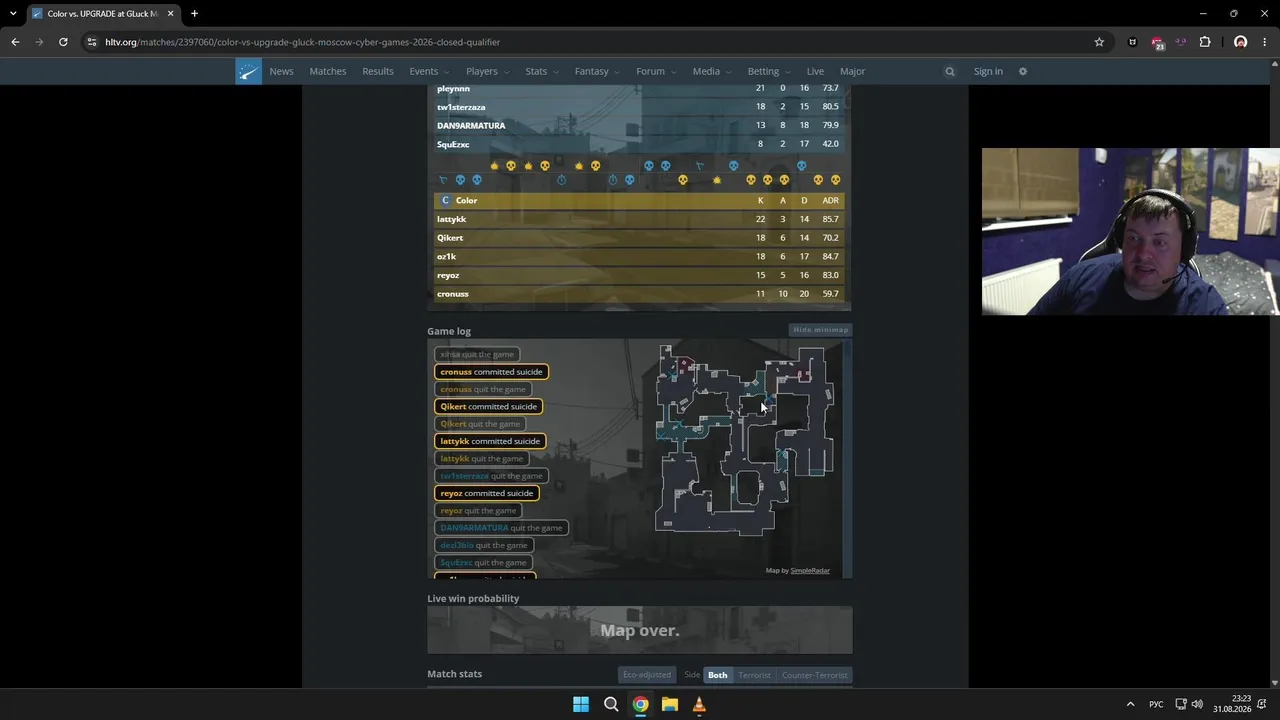Expand the Players dropdown menu
This screenshot has height=720, width=1280.
pos(487,71)
